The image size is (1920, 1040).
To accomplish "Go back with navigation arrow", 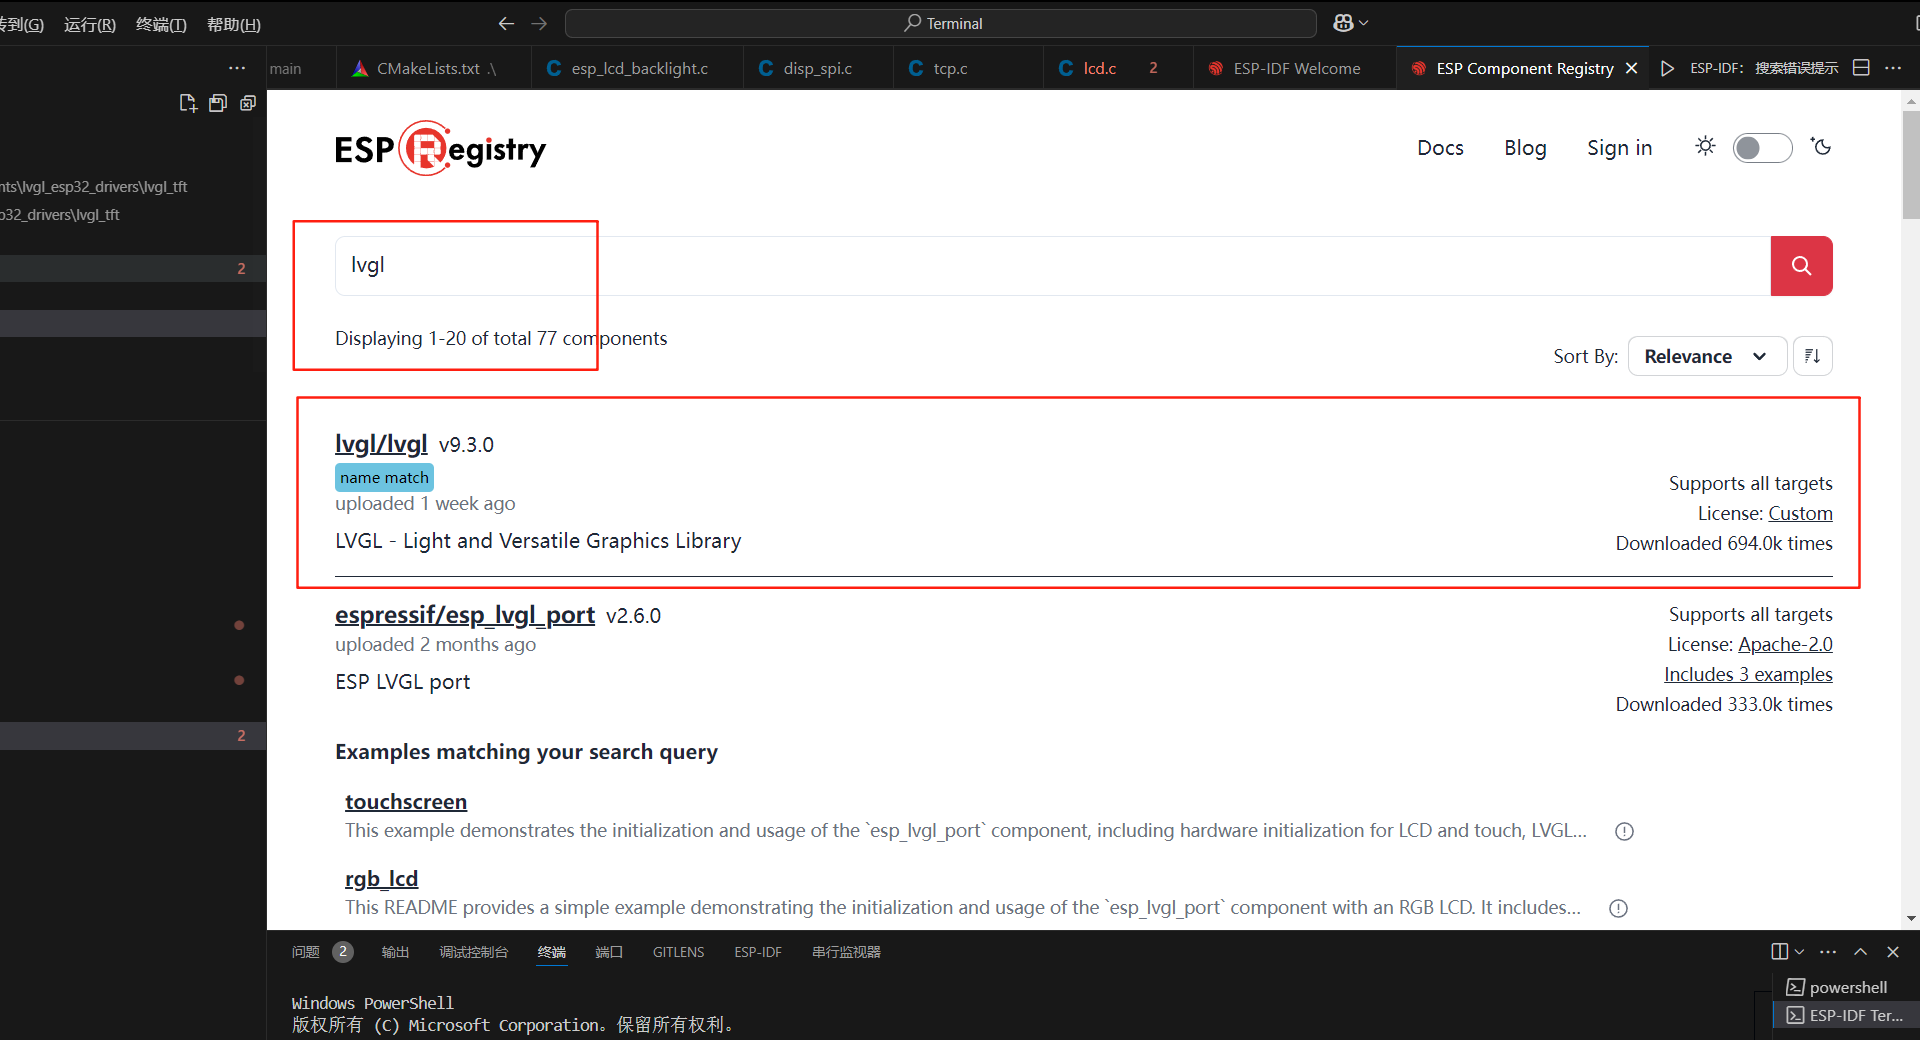I will pyautogui.click(x=506, y=23).
